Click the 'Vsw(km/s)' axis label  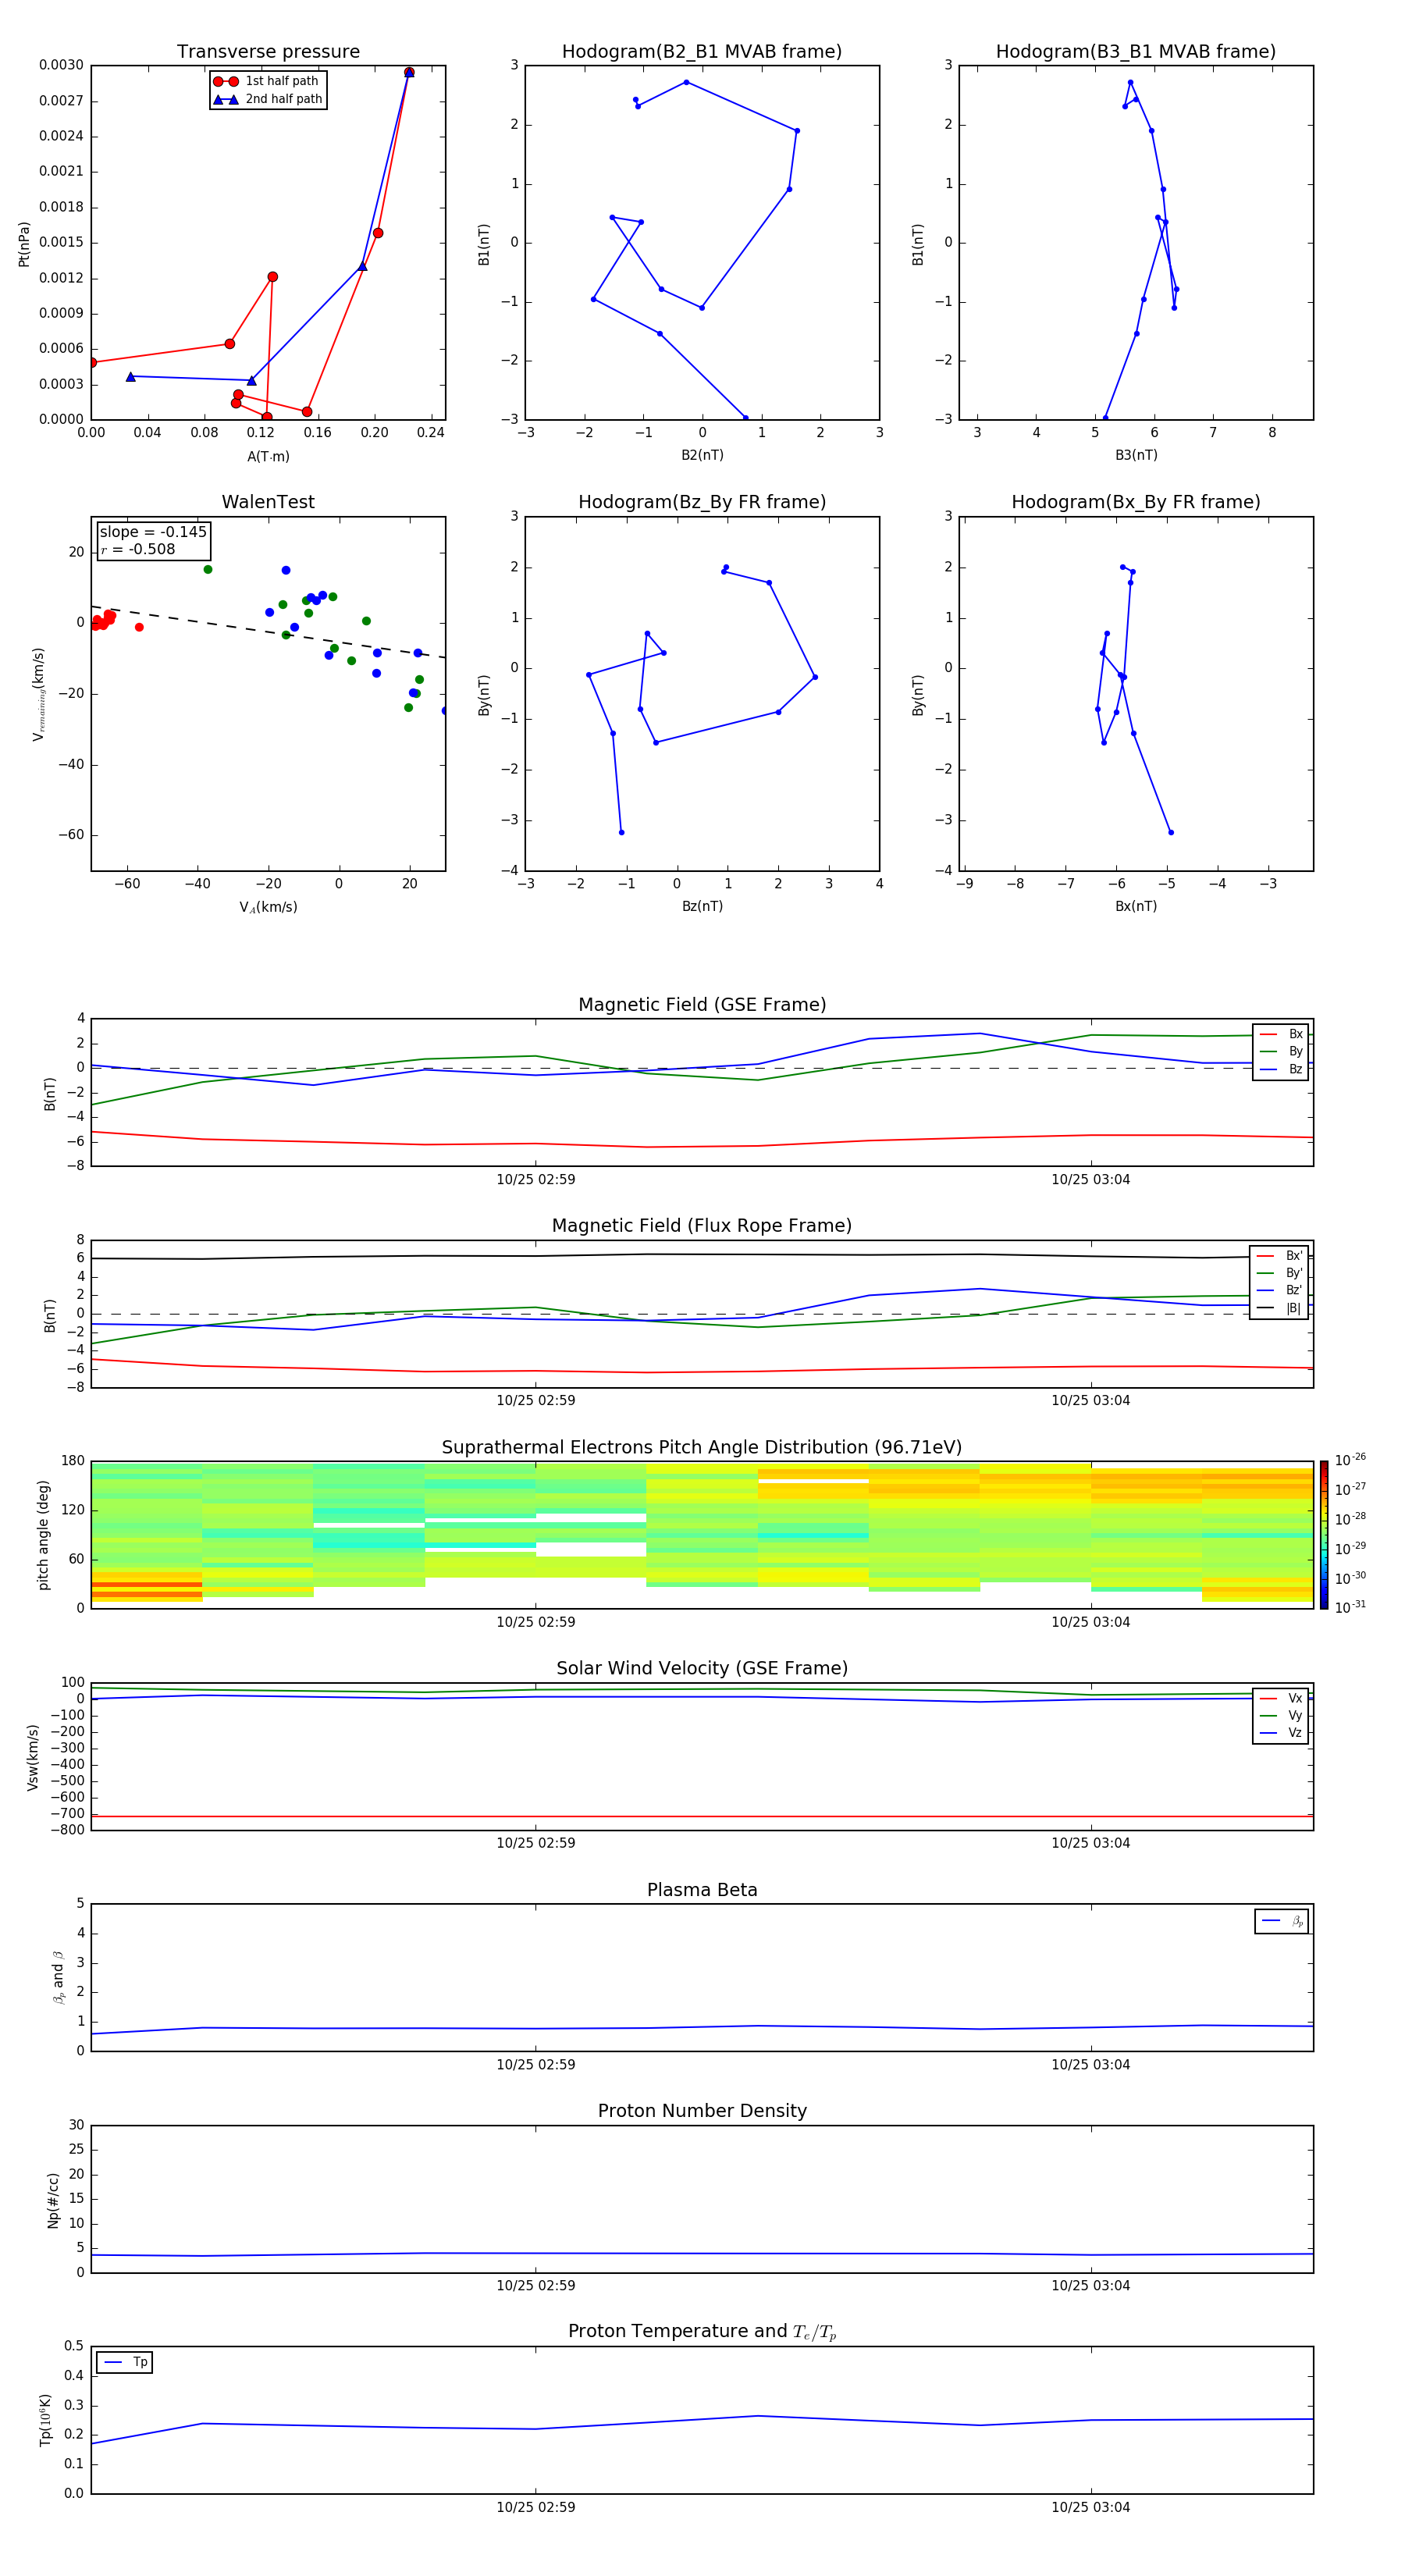click(x=32, y=1757)
